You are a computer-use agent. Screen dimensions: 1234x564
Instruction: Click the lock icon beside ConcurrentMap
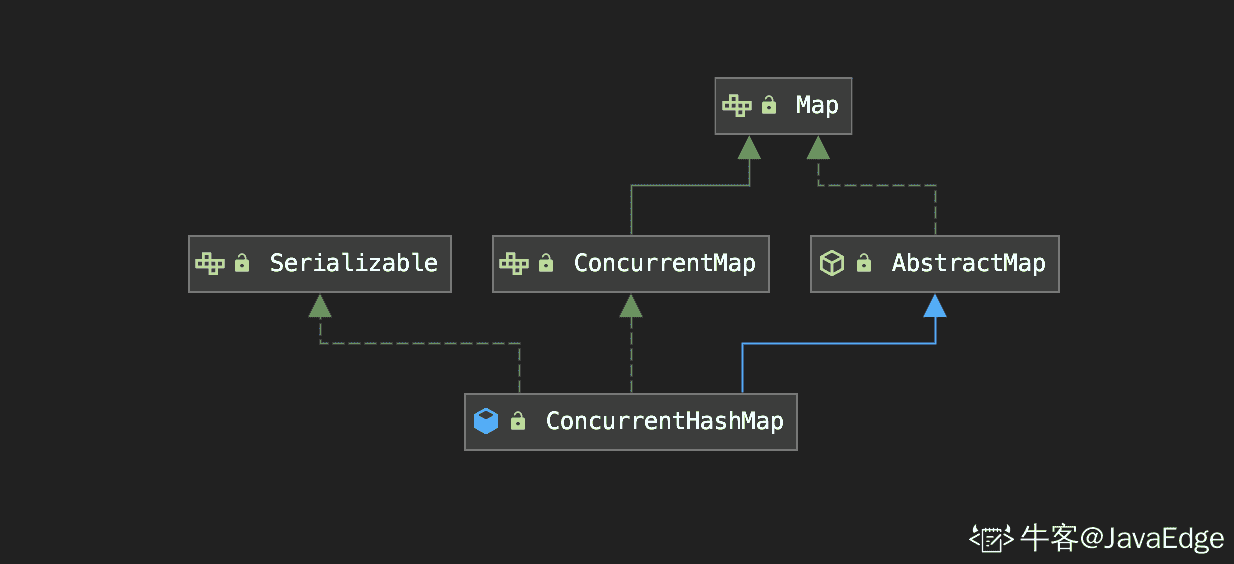pyautogui.click(x=545, y=264)
